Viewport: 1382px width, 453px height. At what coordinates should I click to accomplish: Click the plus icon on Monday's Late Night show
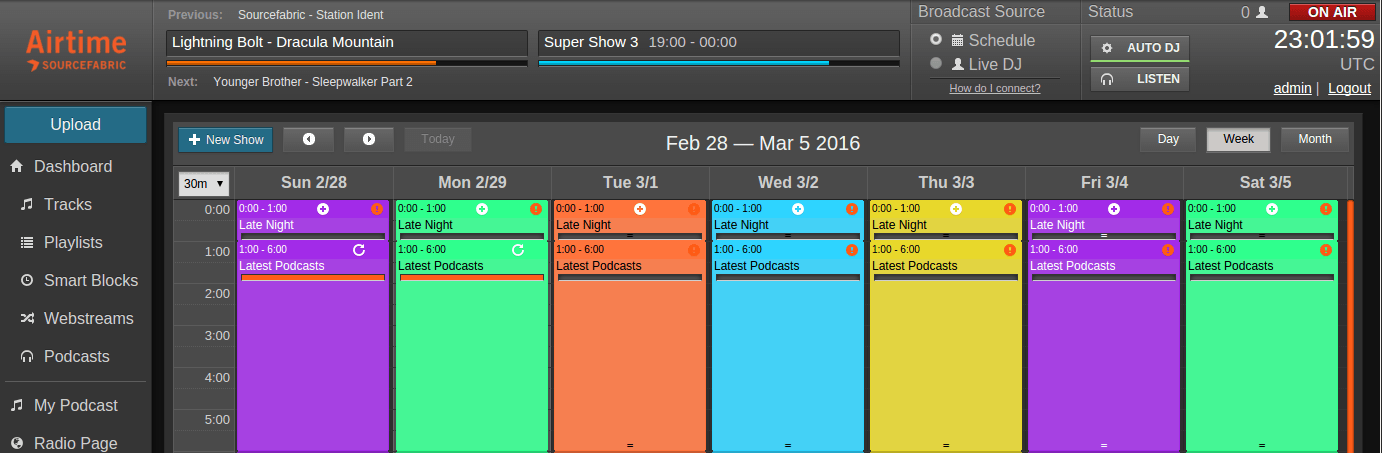482,209
